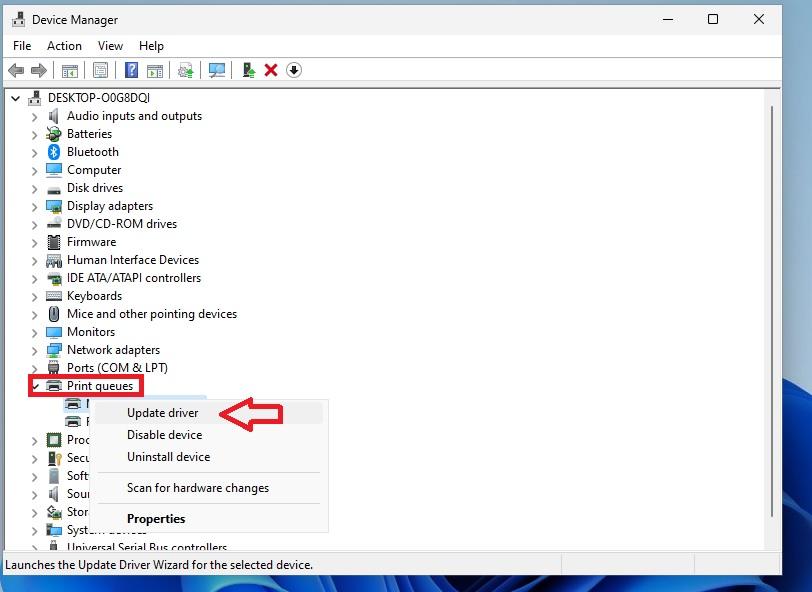Expand the Network adapters category
This screenshot has height=592, width=812.
pyautogui.click(x=33, y=350)
